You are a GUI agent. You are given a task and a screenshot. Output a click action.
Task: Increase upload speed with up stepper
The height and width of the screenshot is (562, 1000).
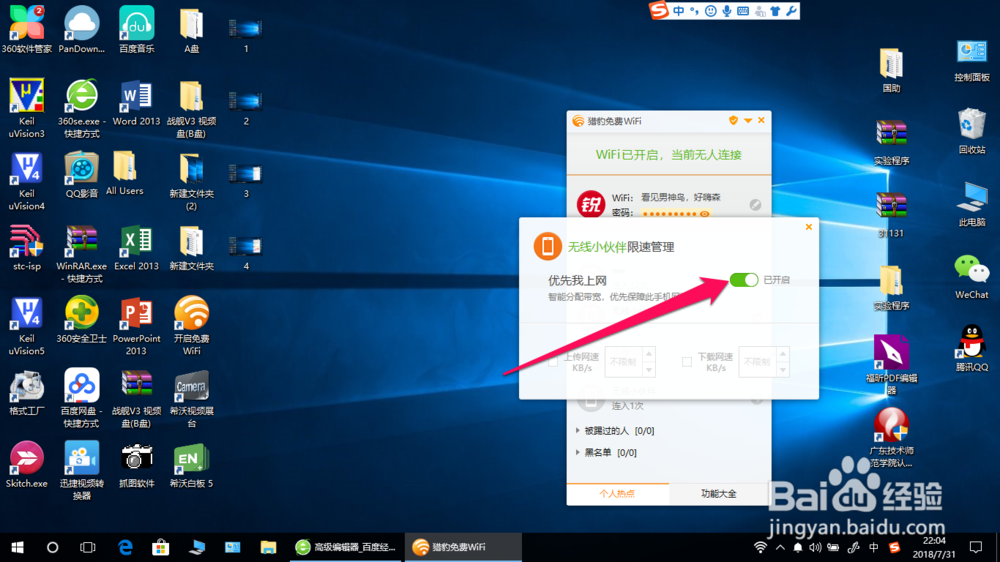click(x=649, y=354)
